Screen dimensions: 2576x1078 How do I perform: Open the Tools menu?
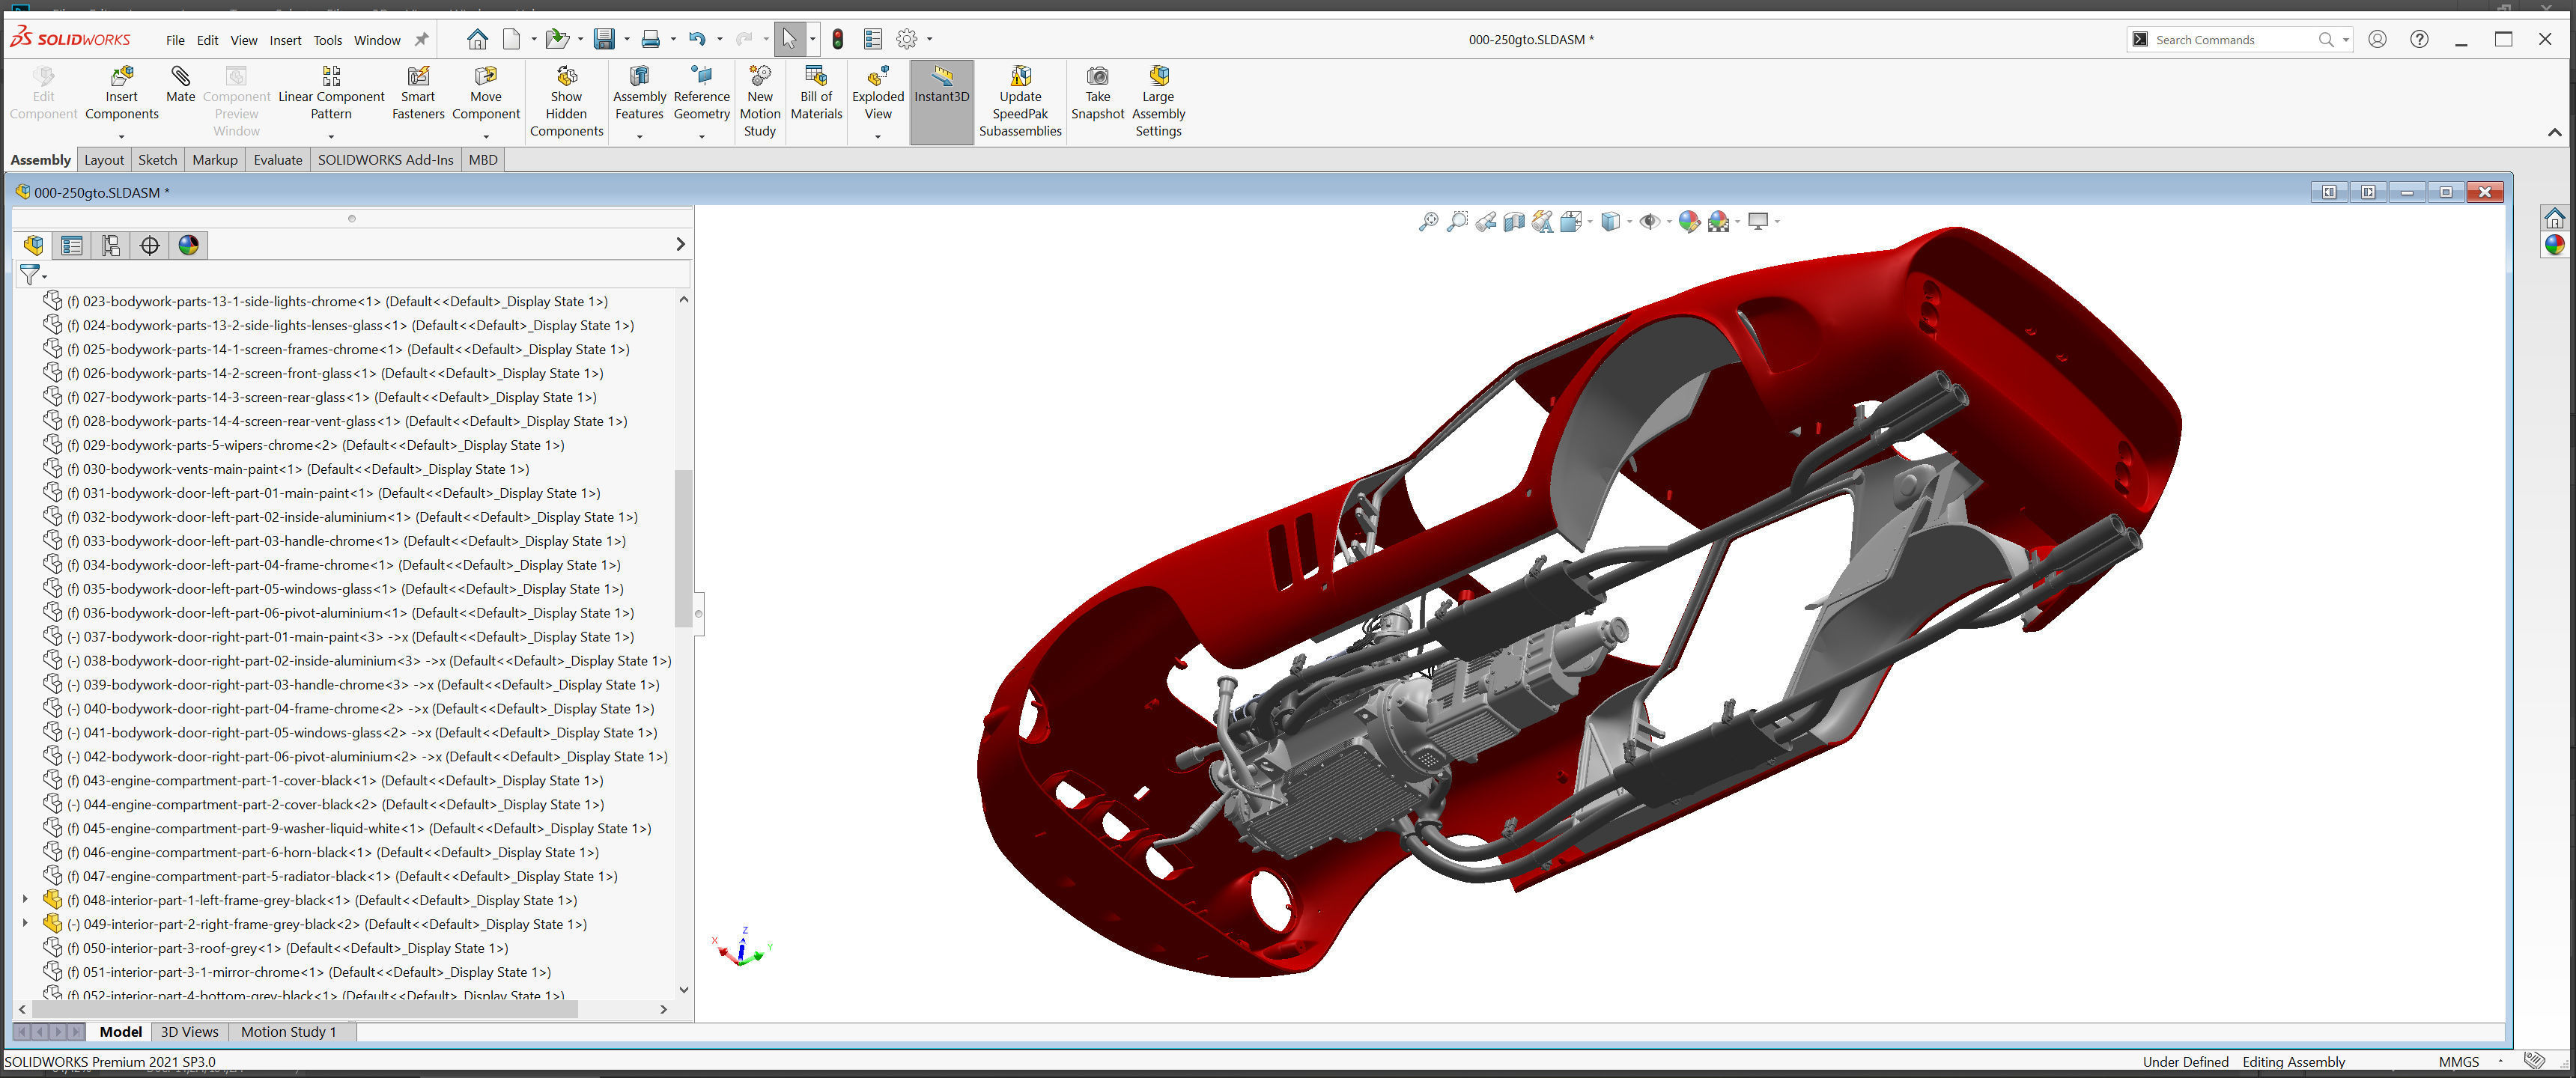[327, 40]
